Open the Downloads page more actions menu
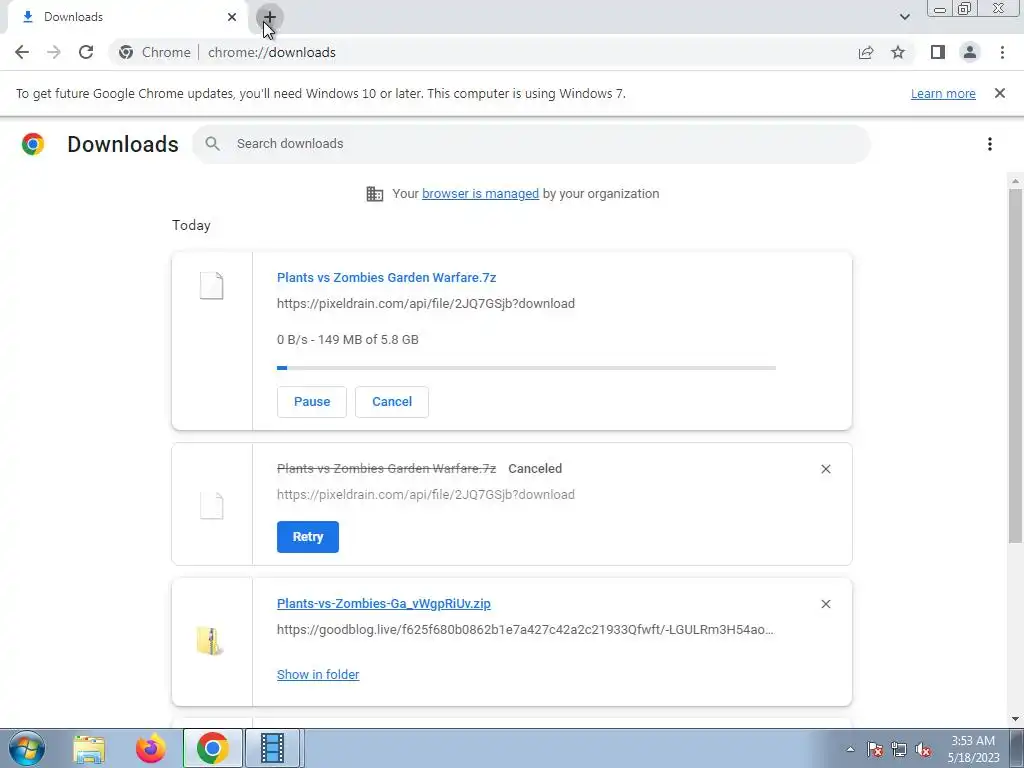The width and height of the screenshot is (1024, 768). point(990,144)
